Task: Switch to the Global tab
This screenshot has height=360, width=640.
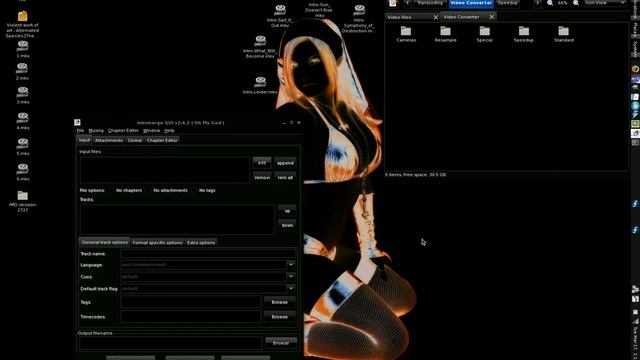Action: [135, 140]
